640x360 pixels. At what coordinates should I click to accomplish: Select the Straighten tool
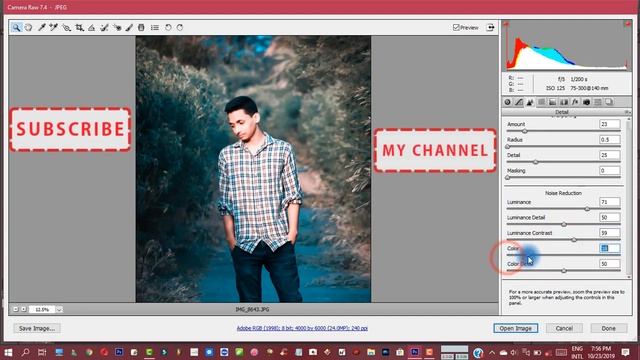91,27
